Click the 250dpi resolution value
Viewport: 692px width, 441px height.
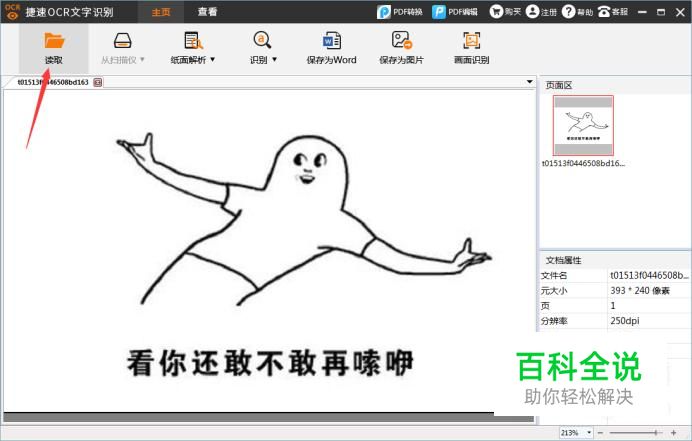coord(624,321)
